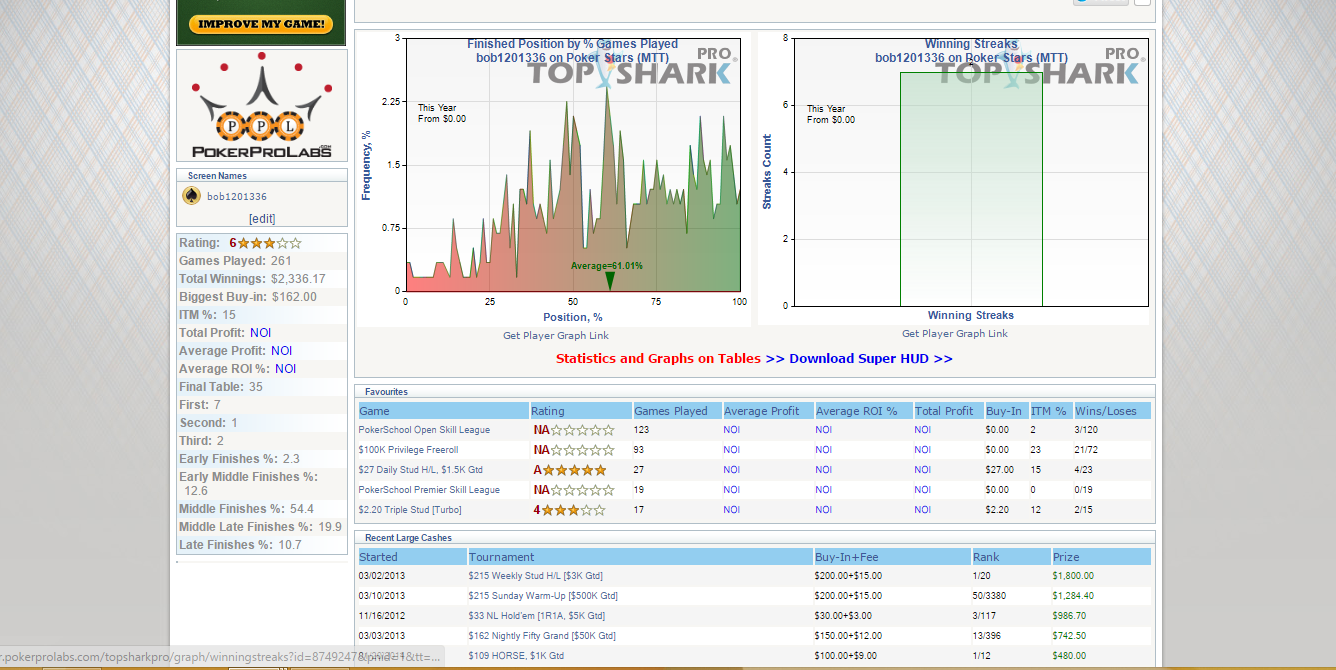Sort Favourites by Average ROI % header

[862, 411]
